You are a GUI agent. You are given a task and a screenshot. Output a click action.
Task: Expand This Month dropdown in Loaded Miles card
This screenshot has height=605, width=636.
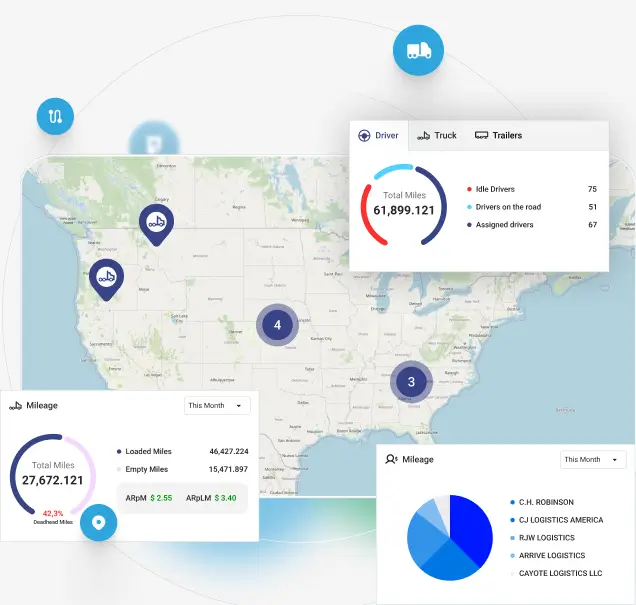click(x=217, y=405)
